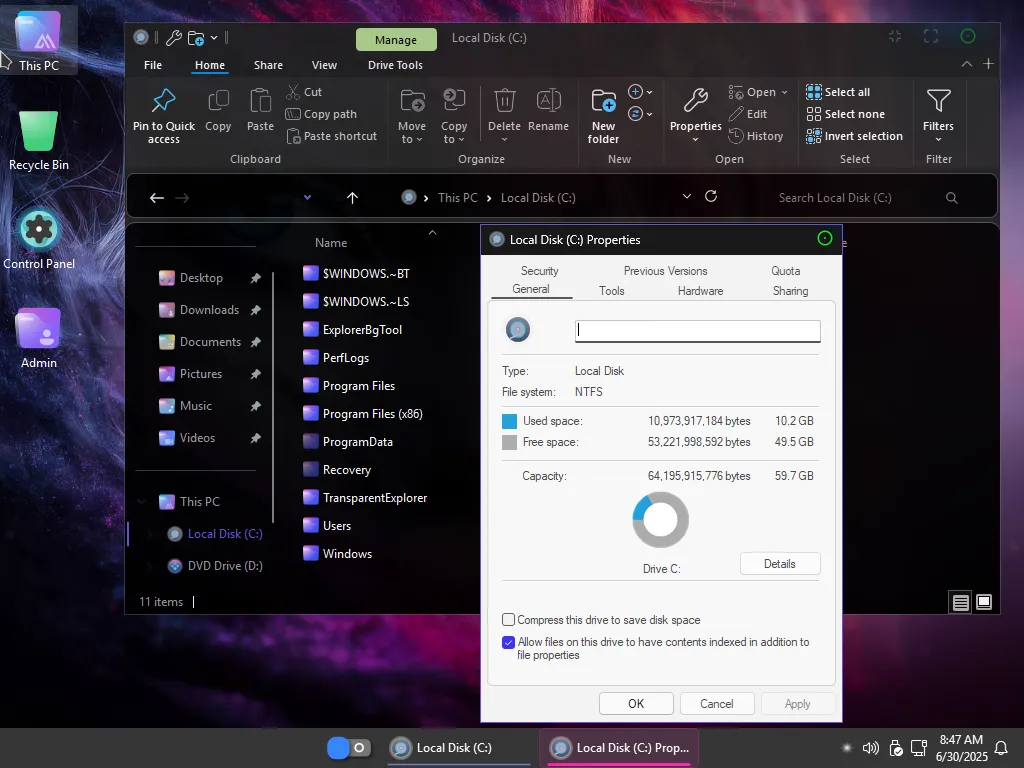Click Pin to Quick access icon
This screenshot has width=1024, height=768.
tap(163, 101)
